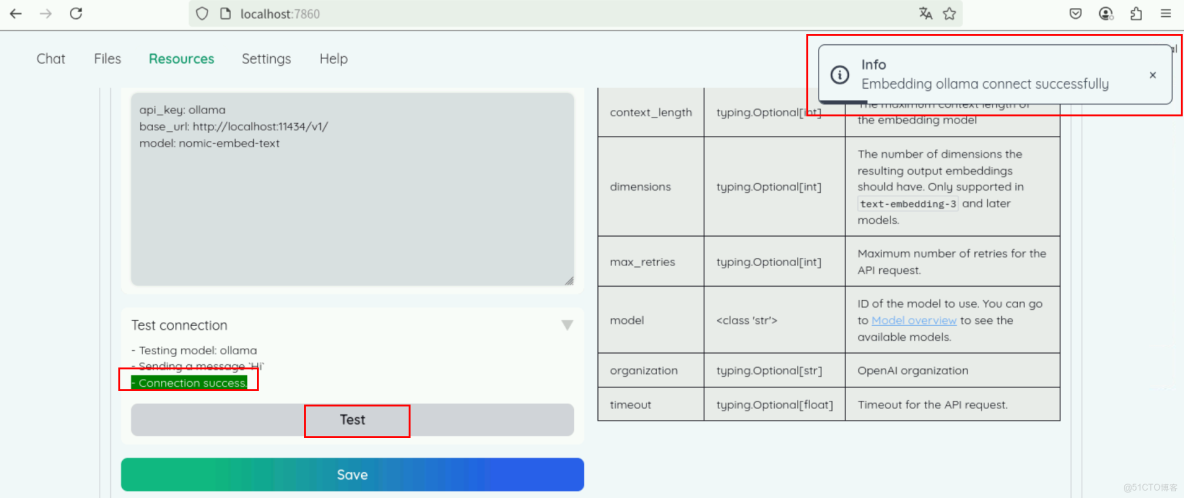Click the 'context_length' table cell

[x=651, y=112]
